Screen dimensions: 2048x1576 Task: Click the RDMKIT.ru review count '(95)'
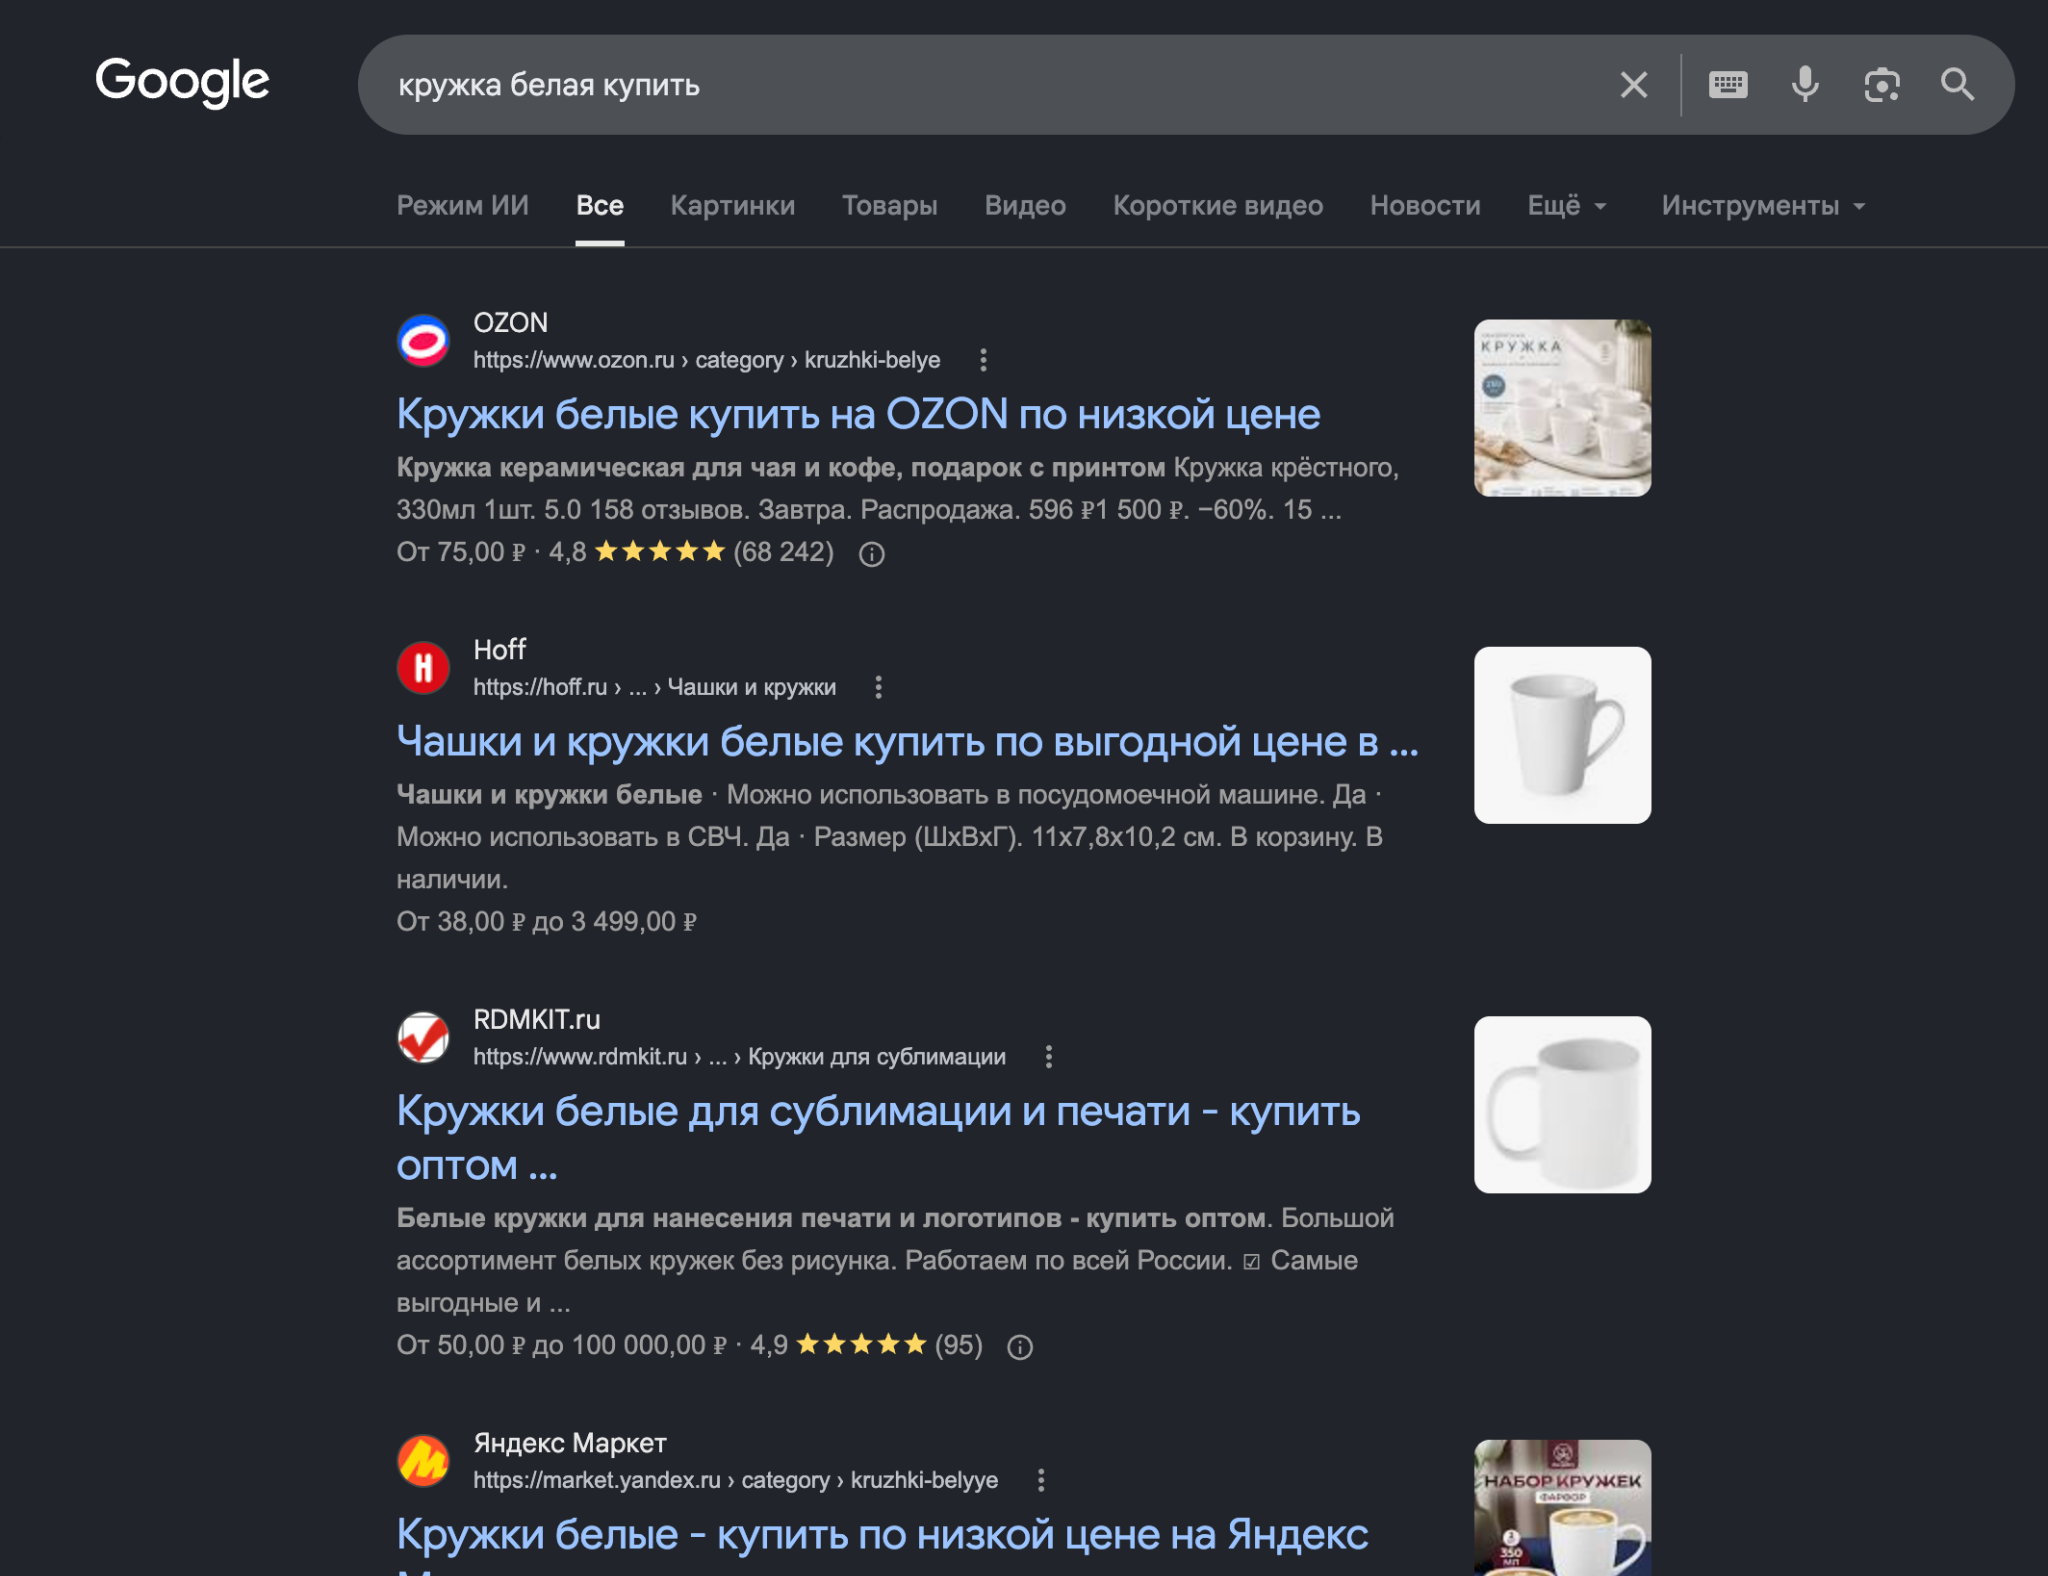point(959,1345)
